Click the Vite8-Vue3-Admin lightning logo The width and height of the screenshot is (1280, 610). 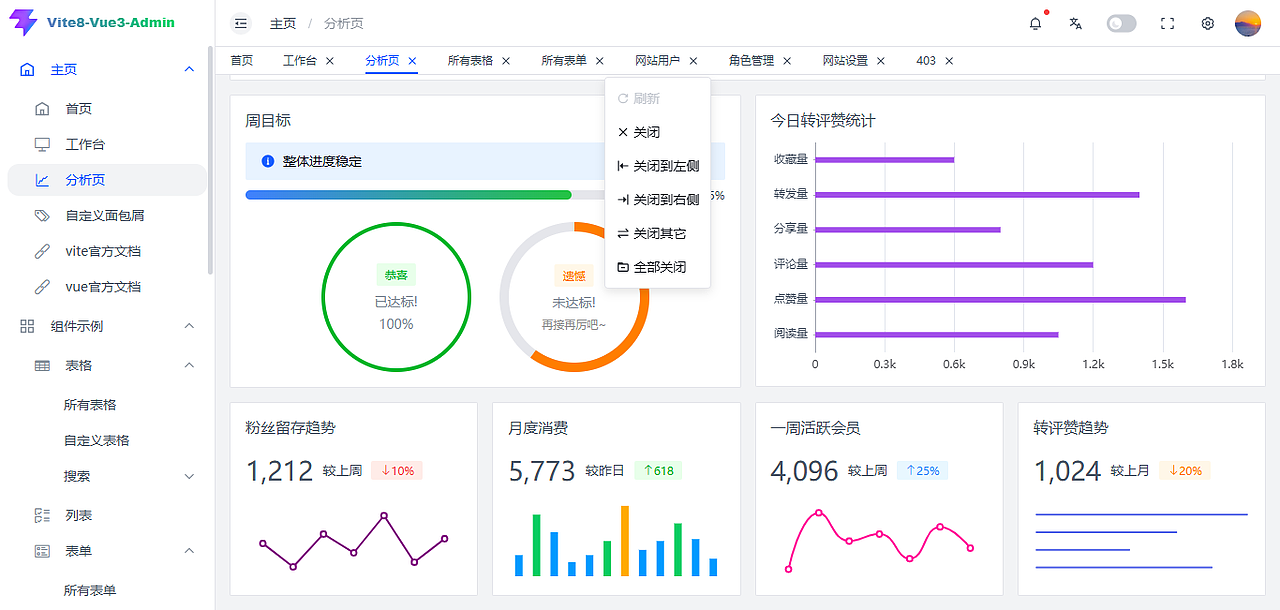click(22, 22)
